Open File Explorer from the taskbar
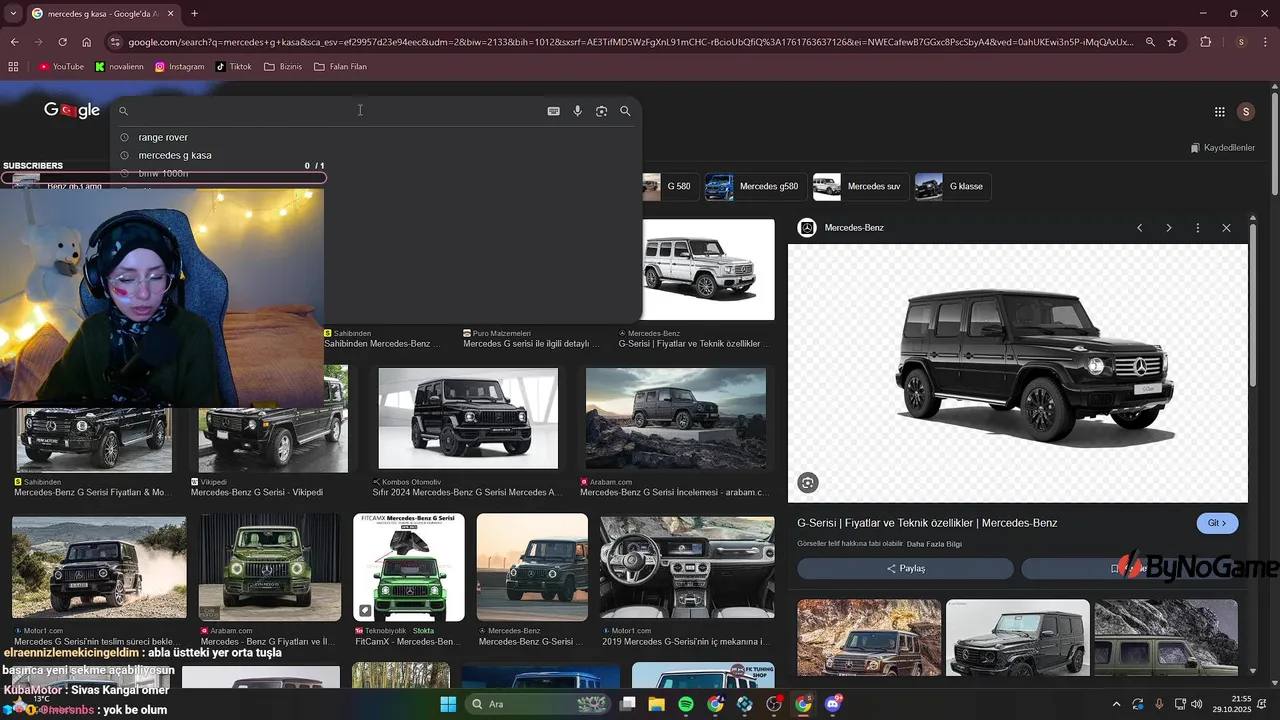The width and height of the screenshot is (1280, 720). pyautogui.click(x=656, y=704)
